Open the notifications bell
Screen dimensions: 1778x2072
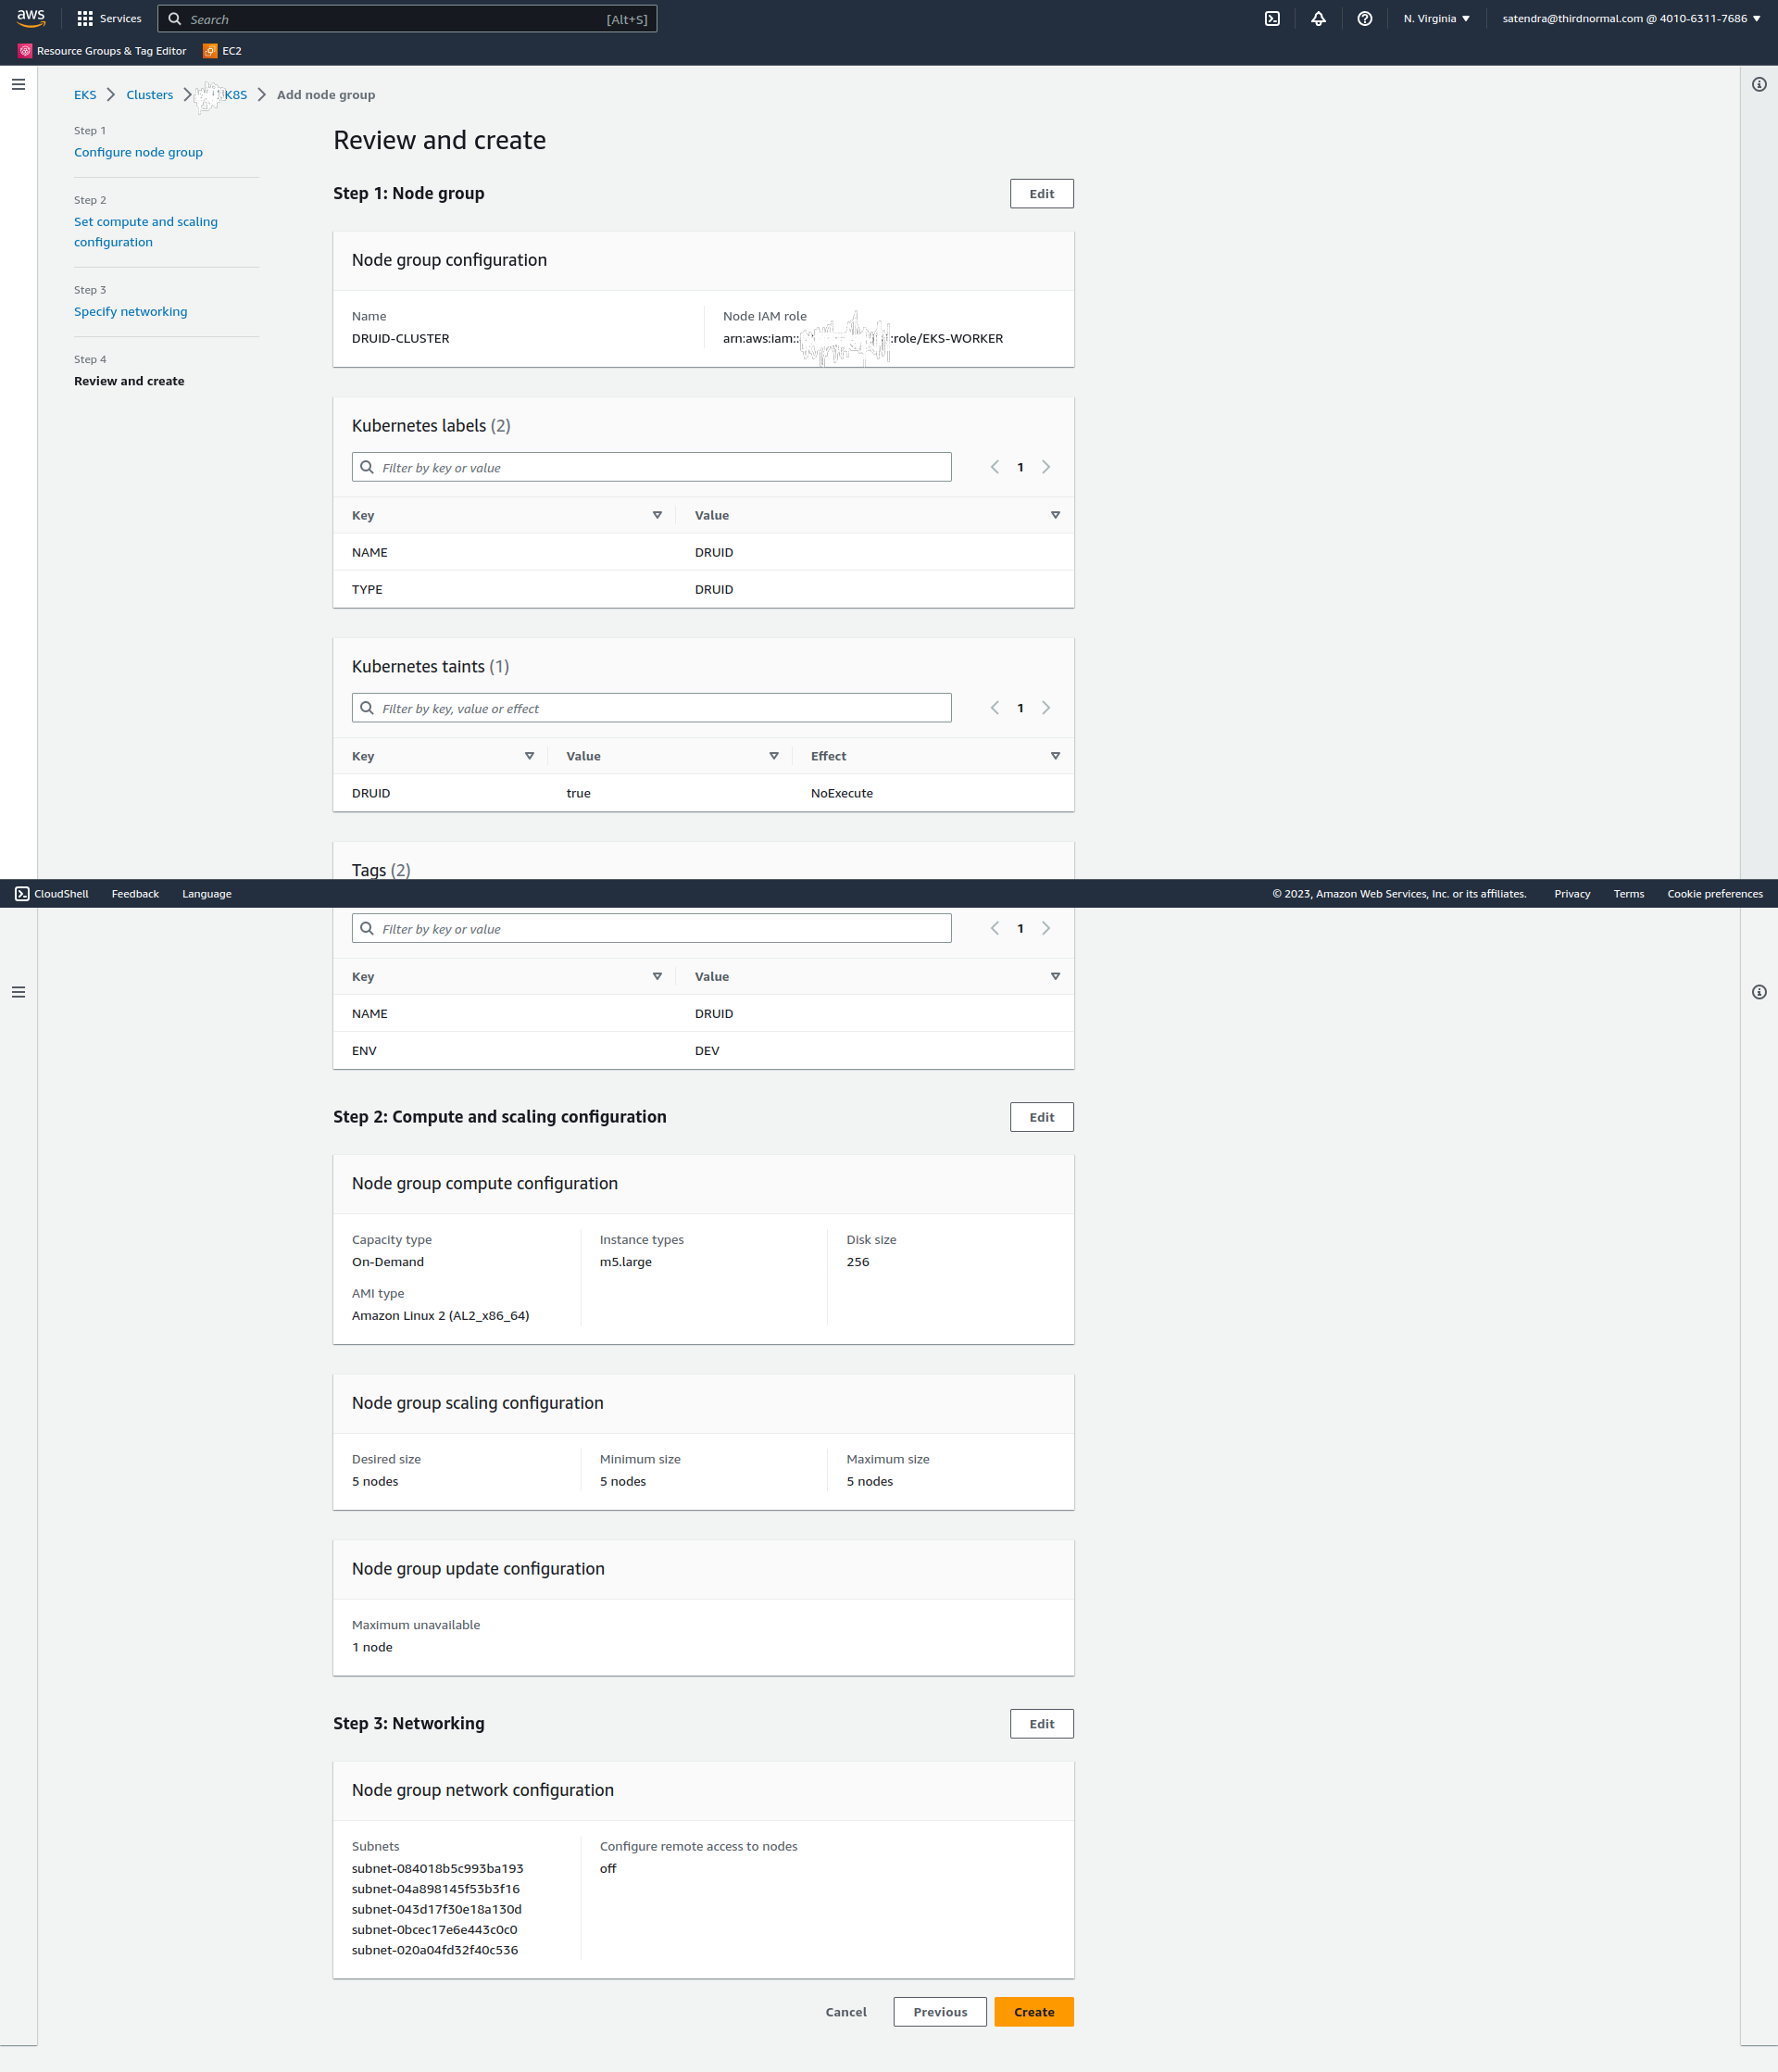pos(1318,19)
